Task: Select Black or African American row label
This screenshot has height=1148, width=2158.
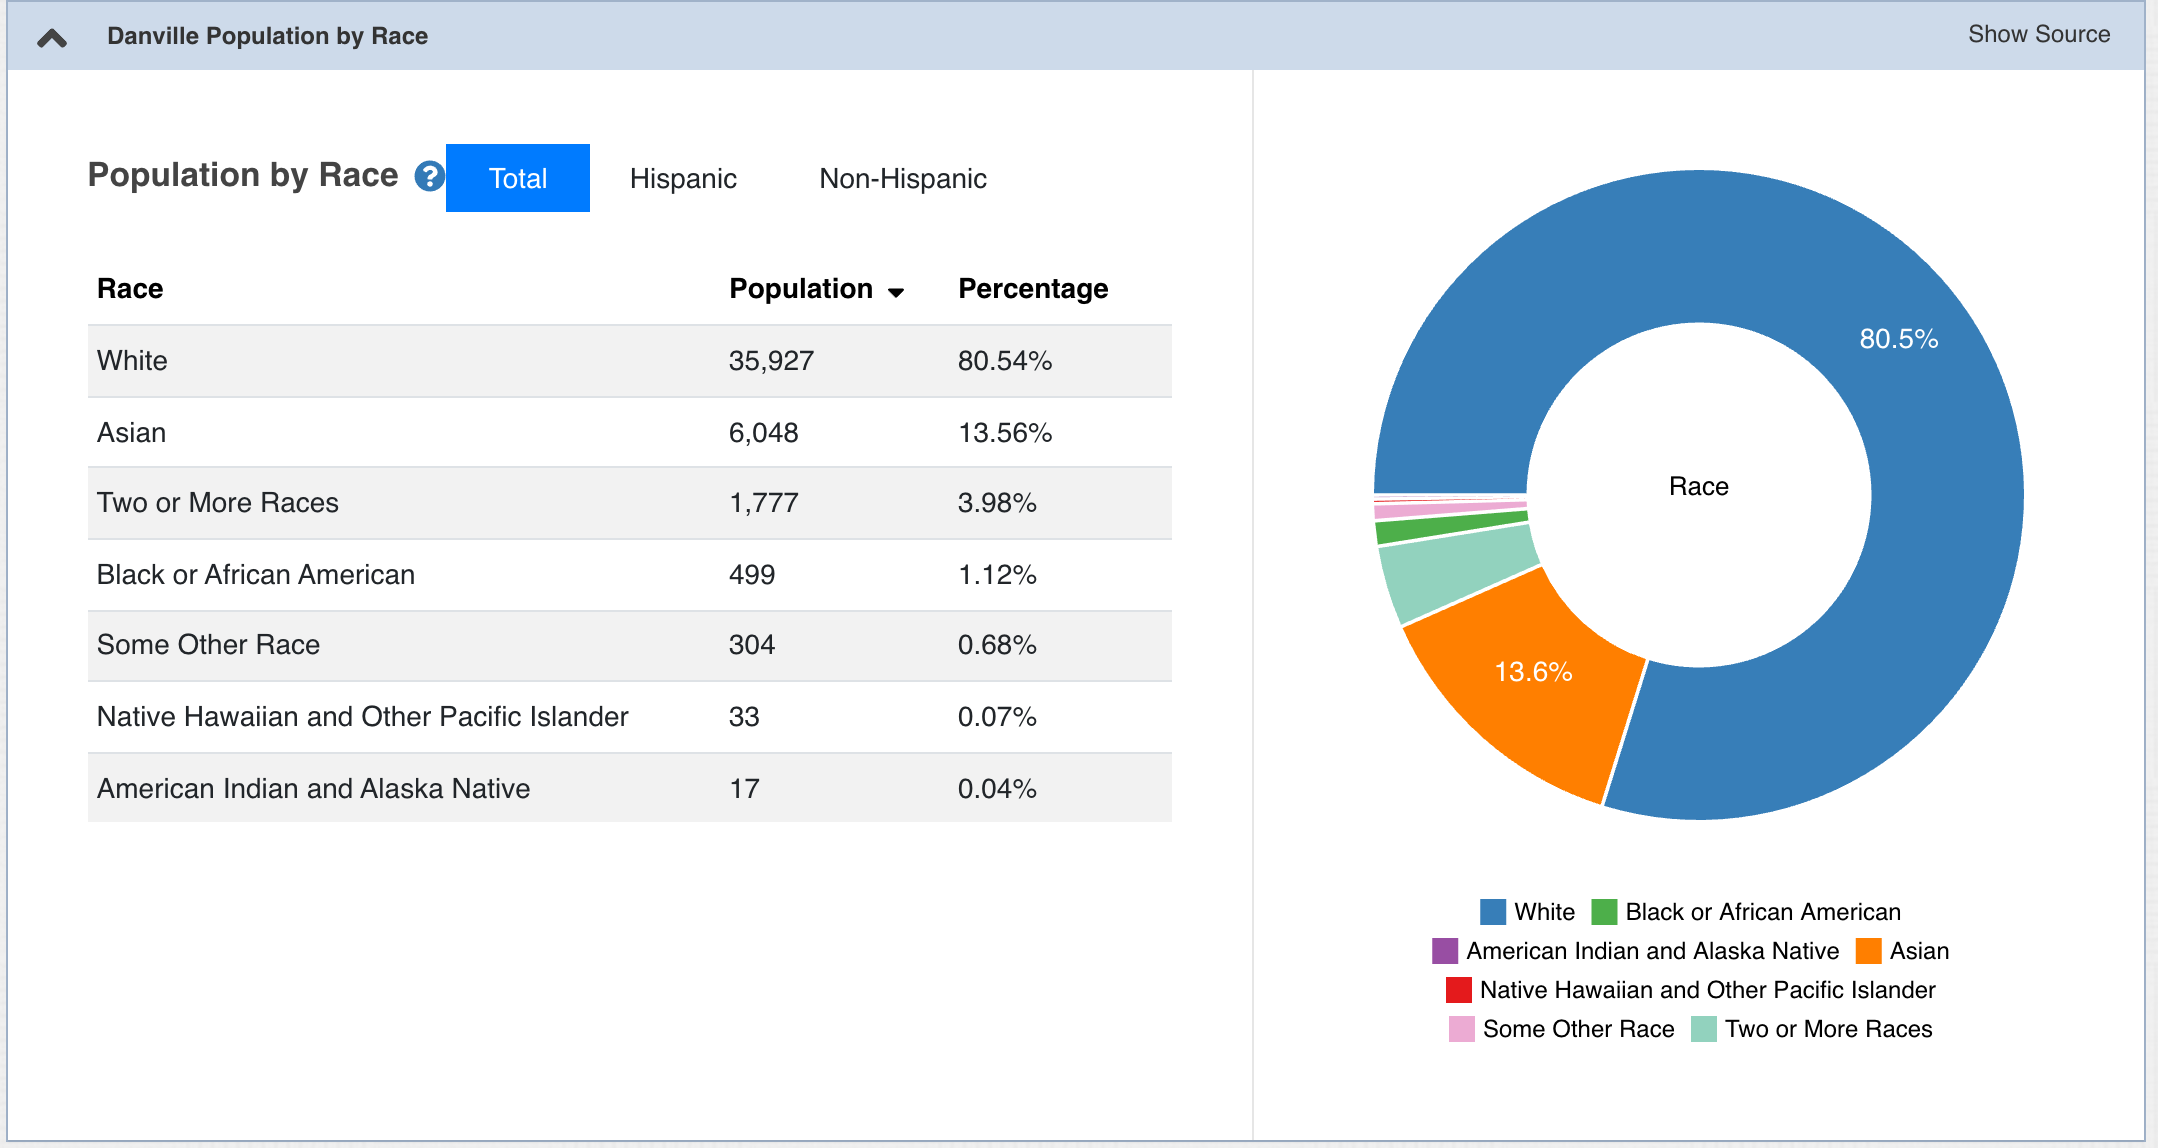Action: (256, 575)
